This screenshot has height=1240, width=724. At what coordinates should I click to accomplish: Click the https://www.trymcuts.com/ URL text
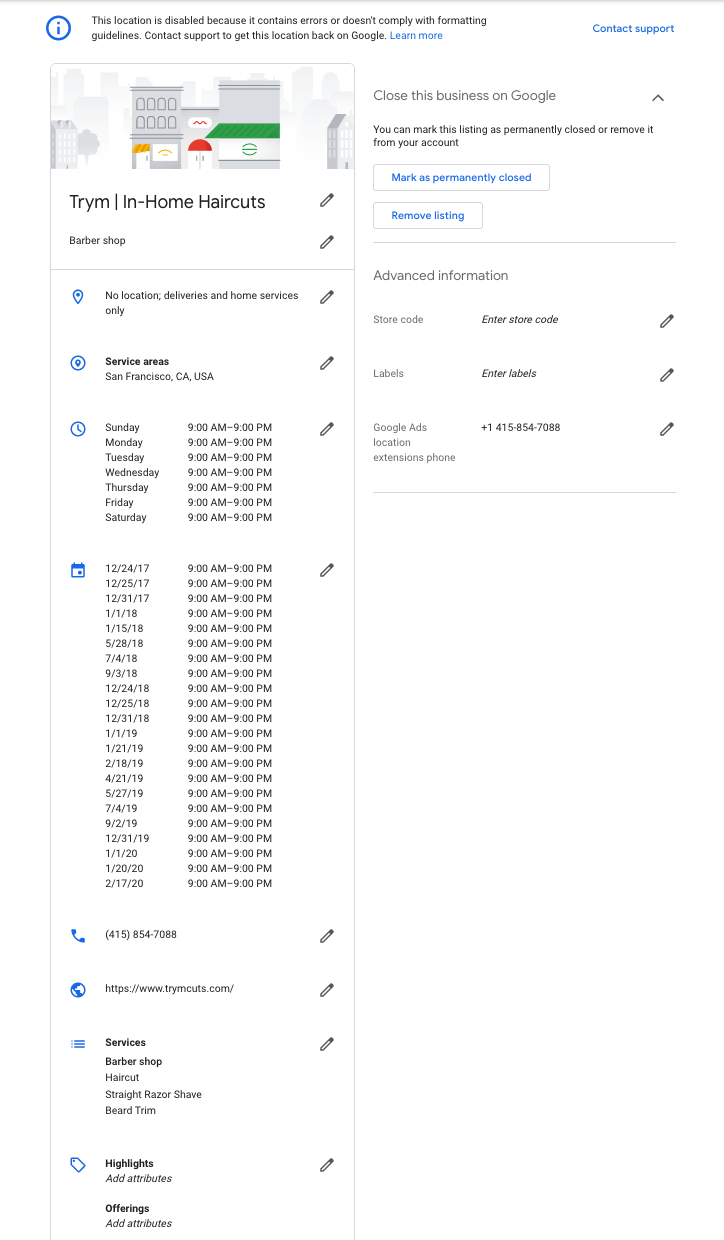169,989
